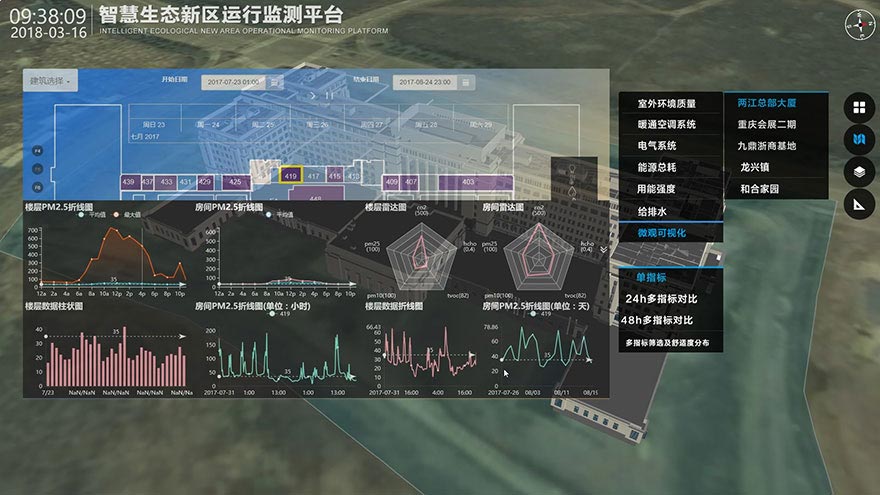The width and height of the screenshot is (880, 495).
Task: Open the layers stack icon
Action: click(x=859, y=172)
